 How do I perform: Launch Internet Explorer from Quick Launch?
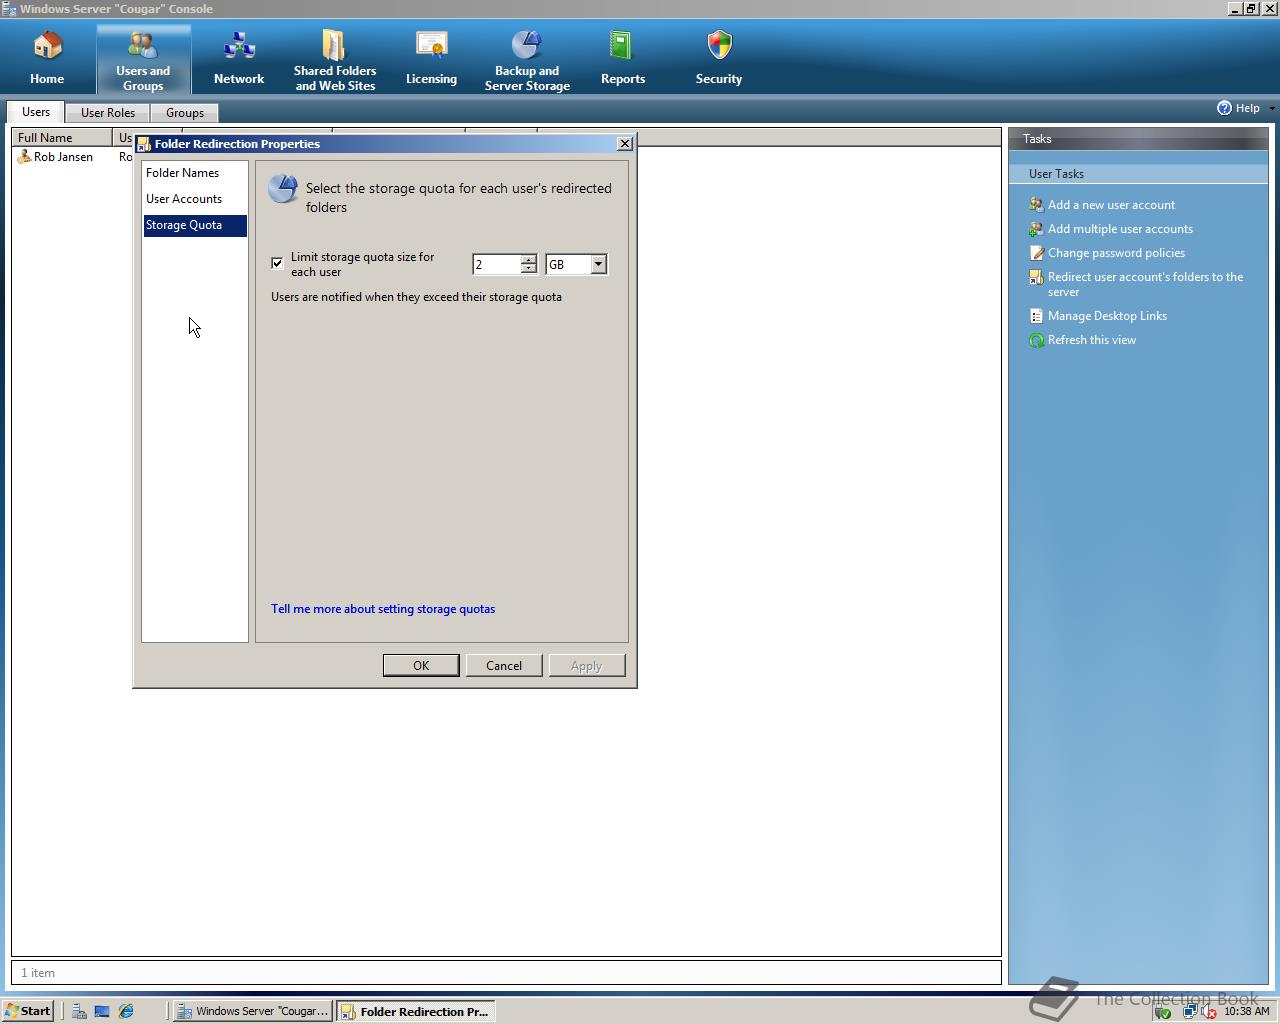pos(126,1011)
